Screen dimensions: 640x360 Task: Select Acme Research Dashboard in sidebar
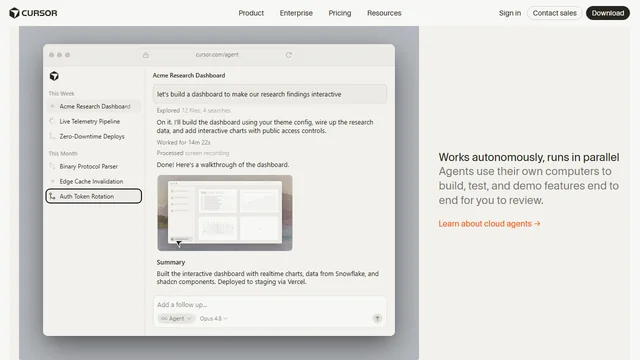[x=93, y=107]
